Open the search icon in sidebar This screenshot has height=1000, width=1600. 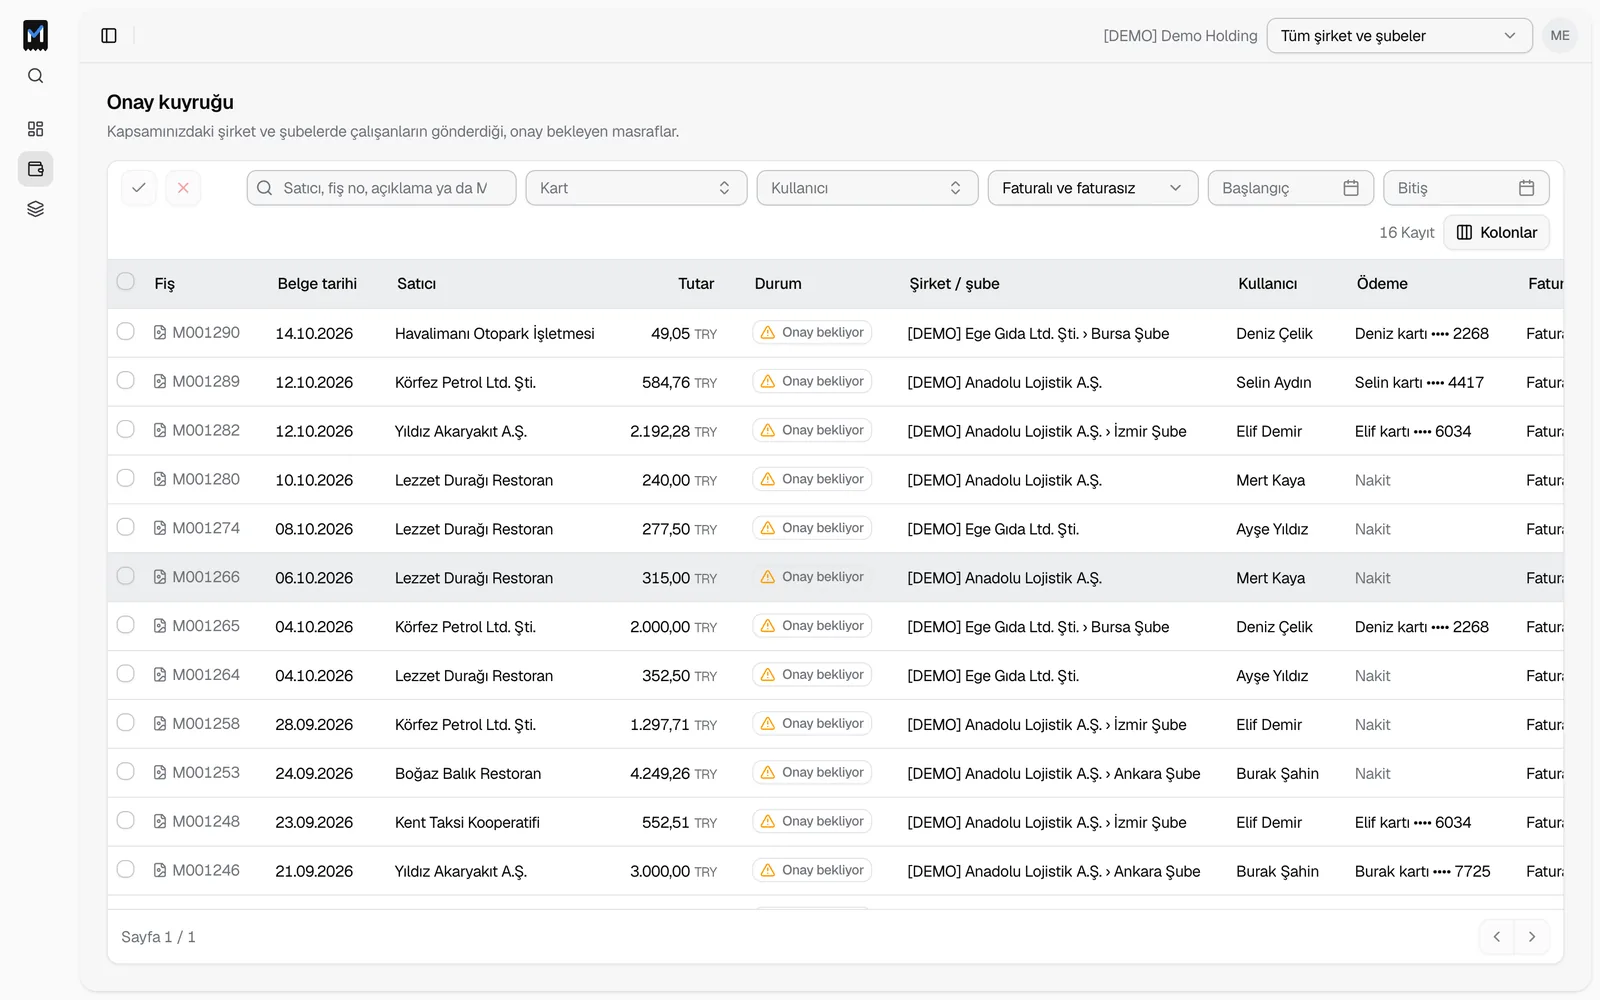(x=35, y=76)
